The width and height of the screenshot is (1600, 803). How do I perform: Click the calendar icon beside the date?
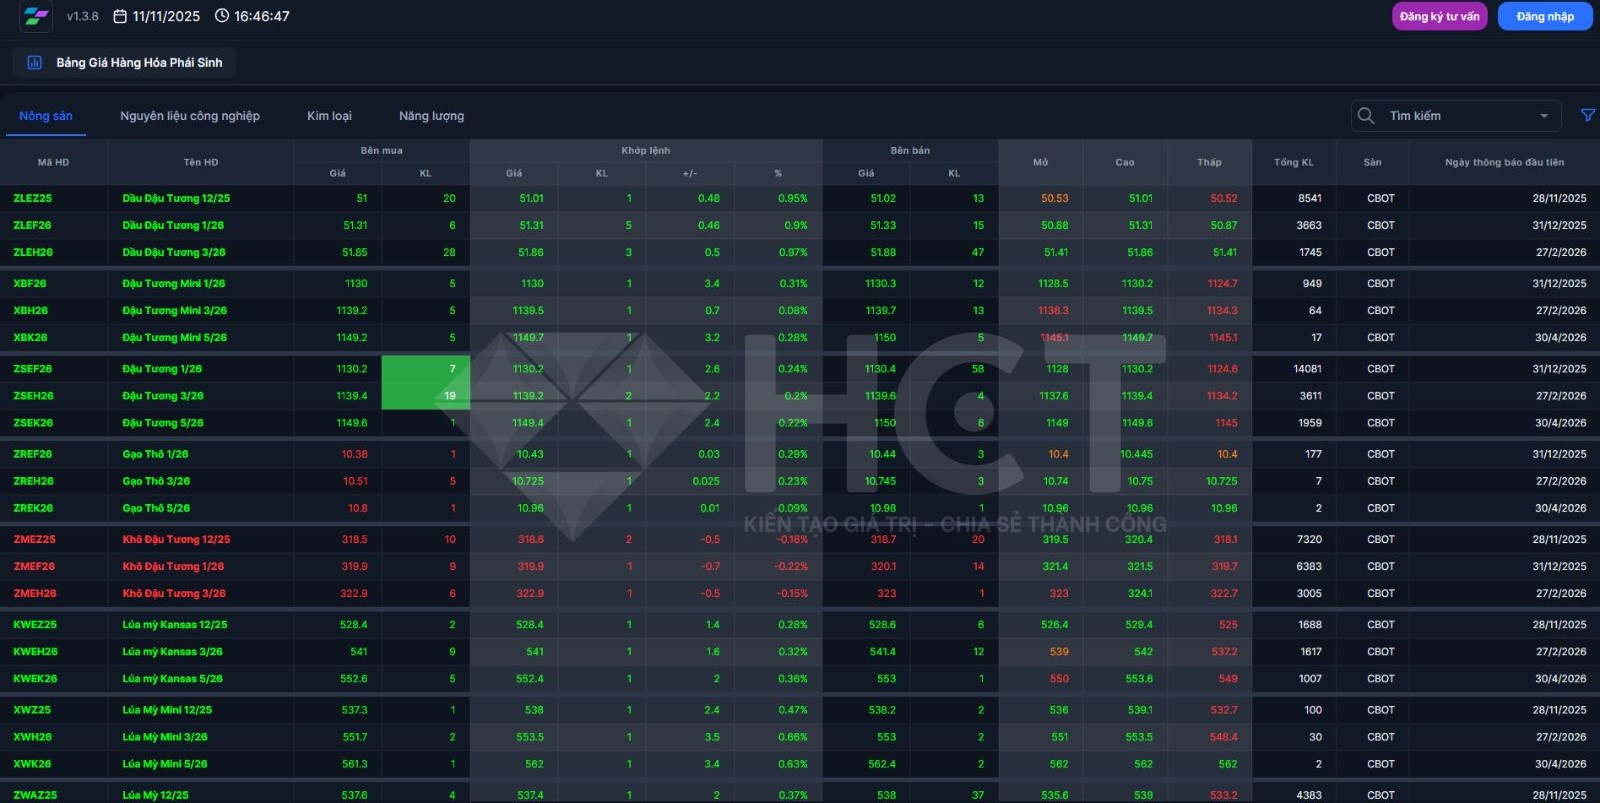tap(120, 17)
